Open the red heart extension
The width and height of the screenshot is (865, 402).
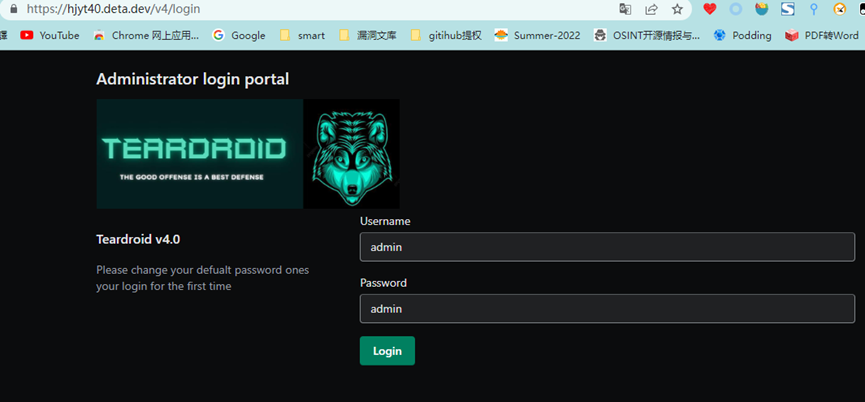point(710,9)
